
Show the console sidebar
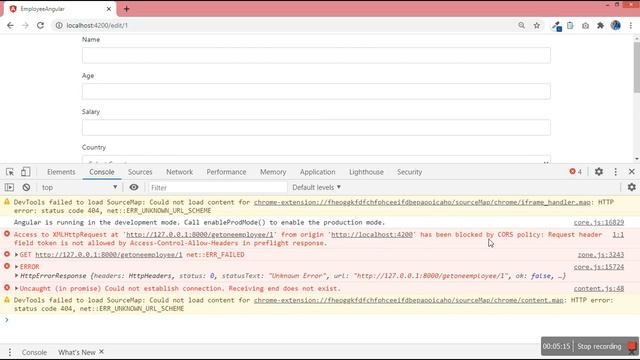pos(9,187)
